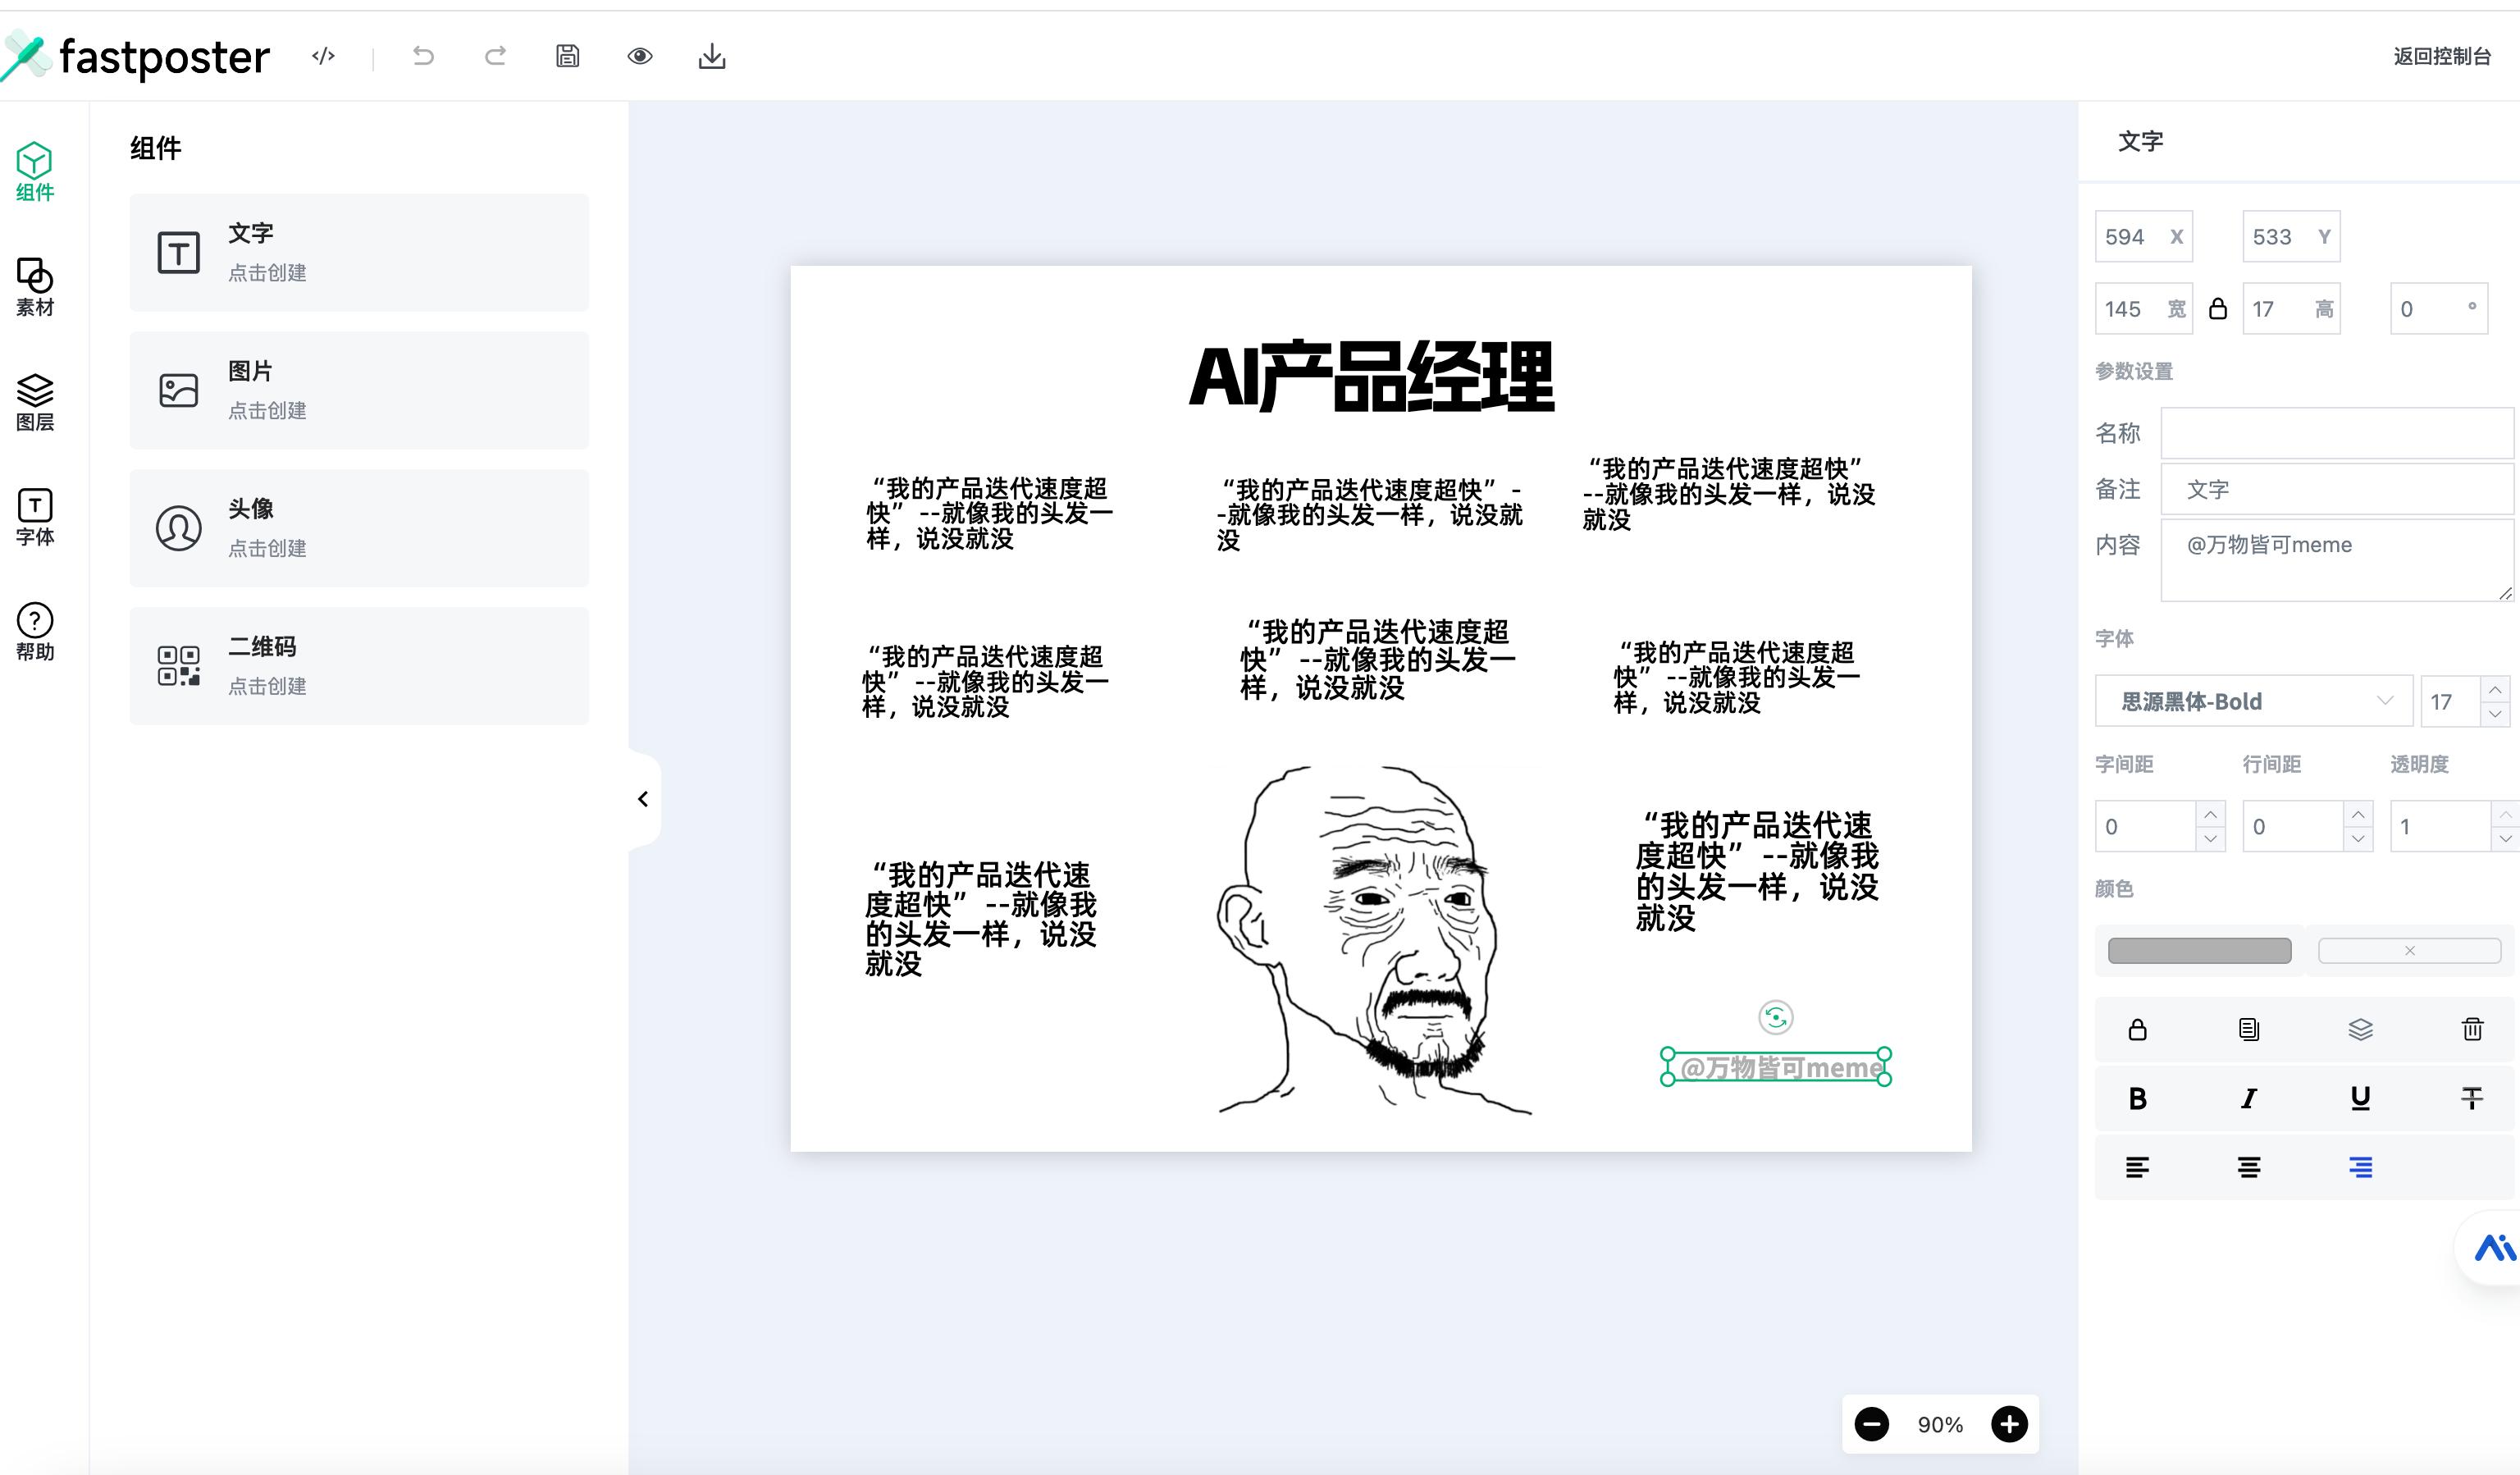2520x1475 pixels.
Task: Redo the last action
Action: coord(495,56)
